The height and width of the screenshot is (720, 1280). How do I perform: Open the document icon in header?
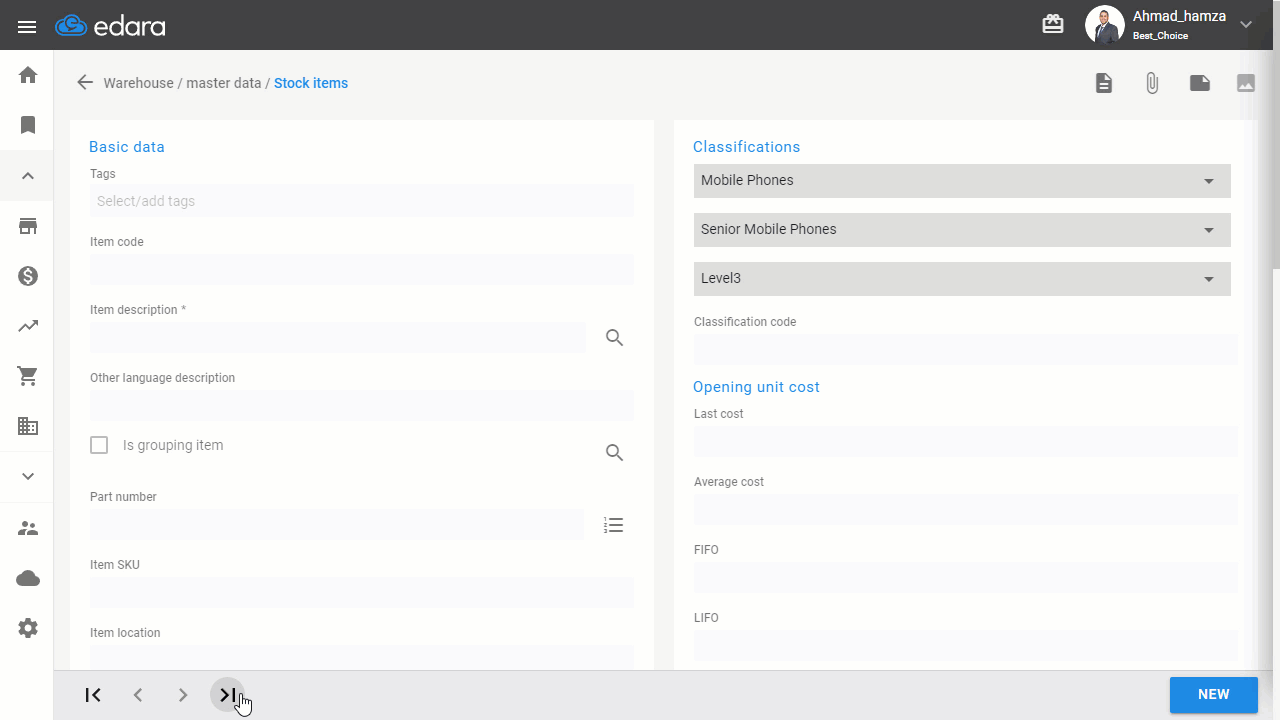pos(1104,83)
